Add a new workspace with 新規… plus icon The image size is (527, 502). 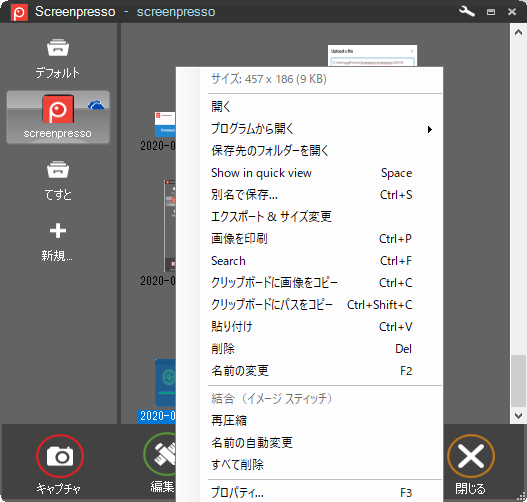57,242
